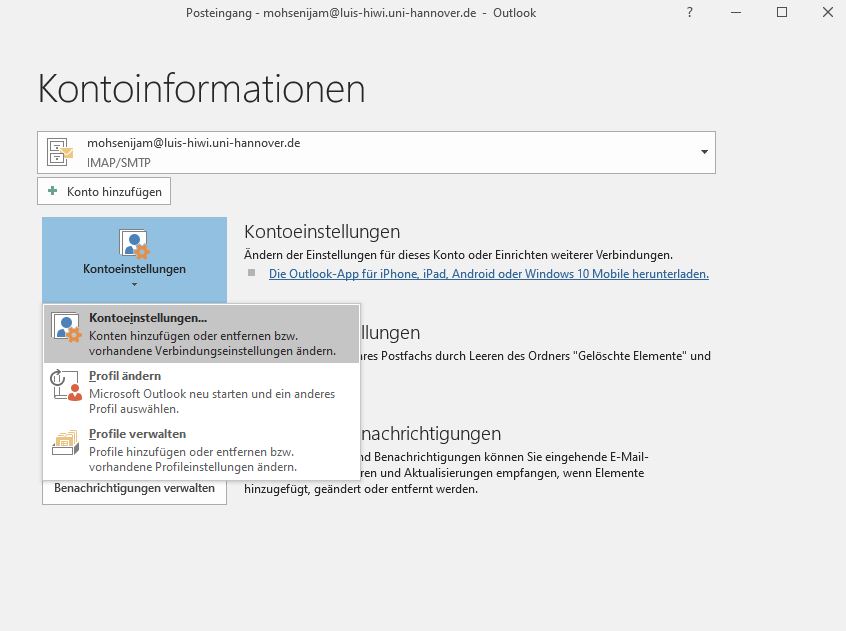The width and height of the screenshot is (846, 631).
Task: Click the Profil ändern icon
Action: pyautogui.click(x=66, y=385)
